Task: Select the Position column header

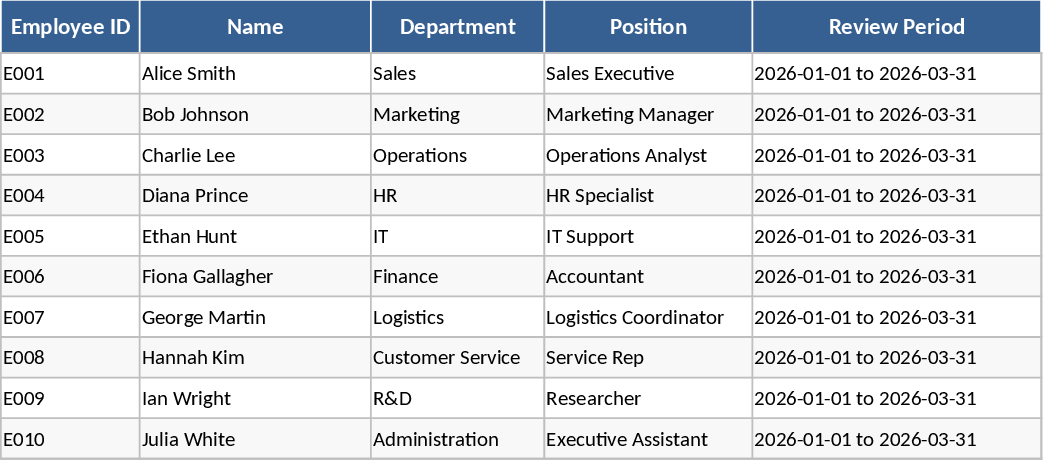Action: [648, 27]
